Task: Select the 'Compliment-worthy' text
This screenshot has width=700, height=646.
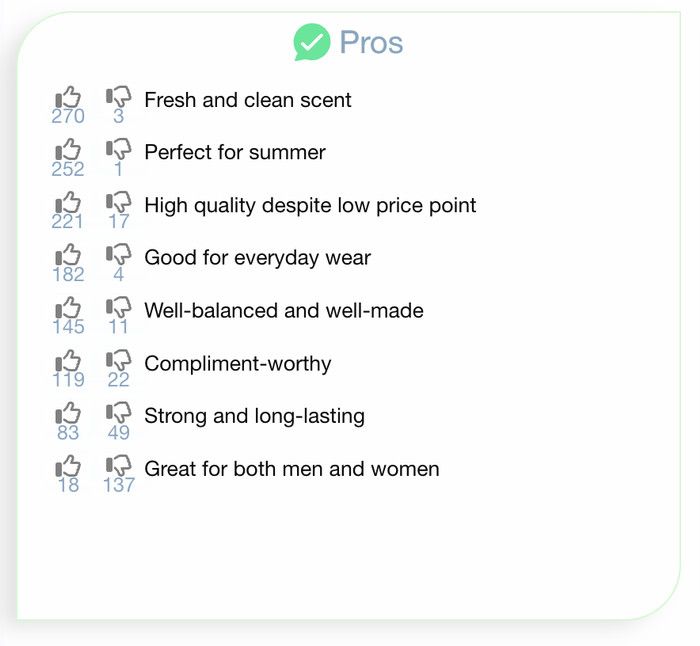Action: (x=238, y=364)
